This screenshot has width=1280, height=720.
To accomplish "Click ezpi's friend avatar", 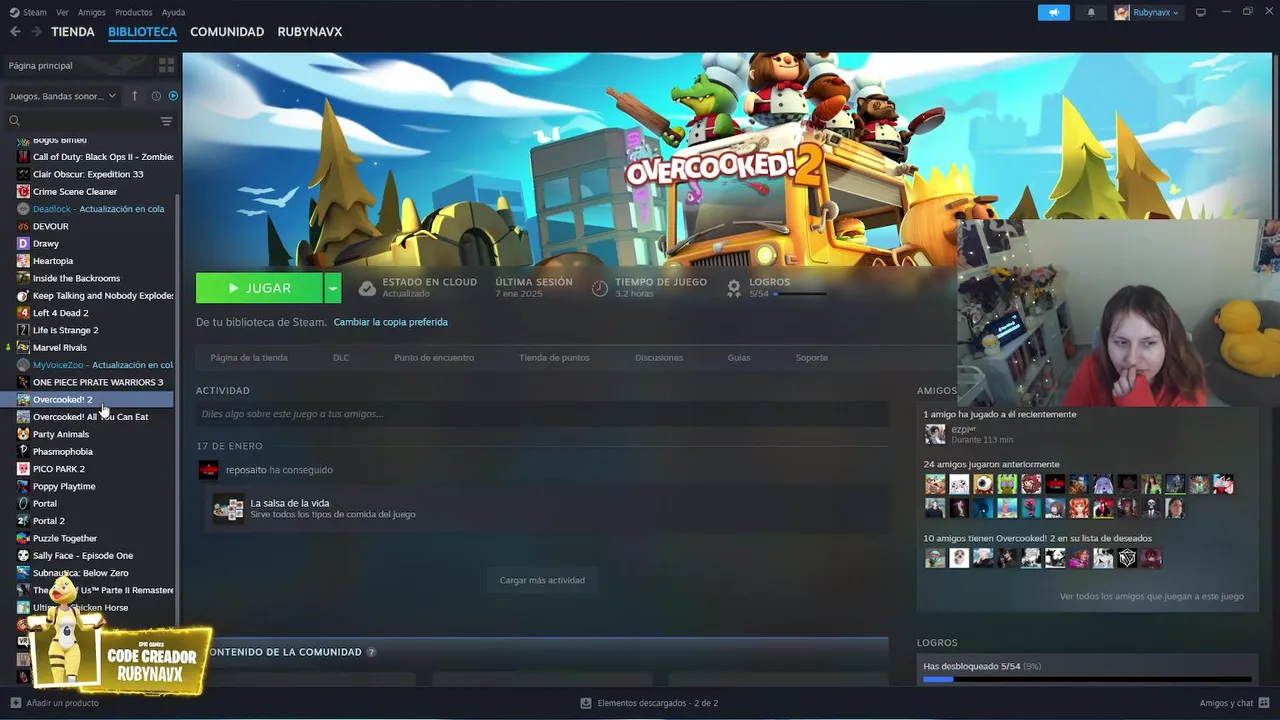I will 935,434.
